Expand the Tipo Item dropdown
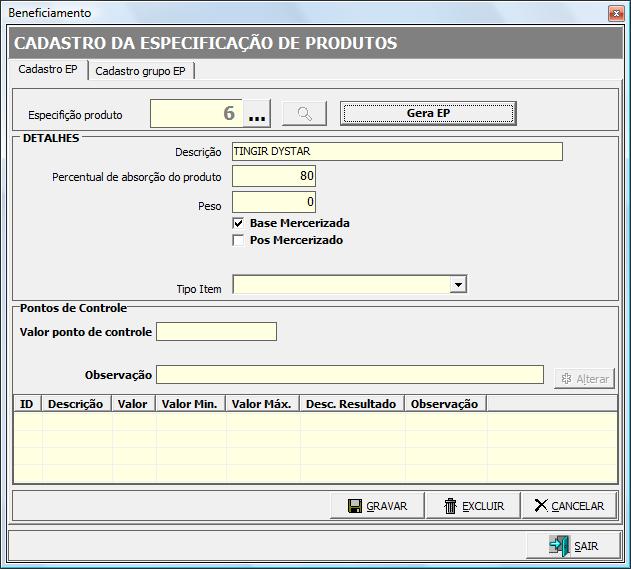Screen dimensions: 631x569 pyautogui.click(x=458, y=285)
